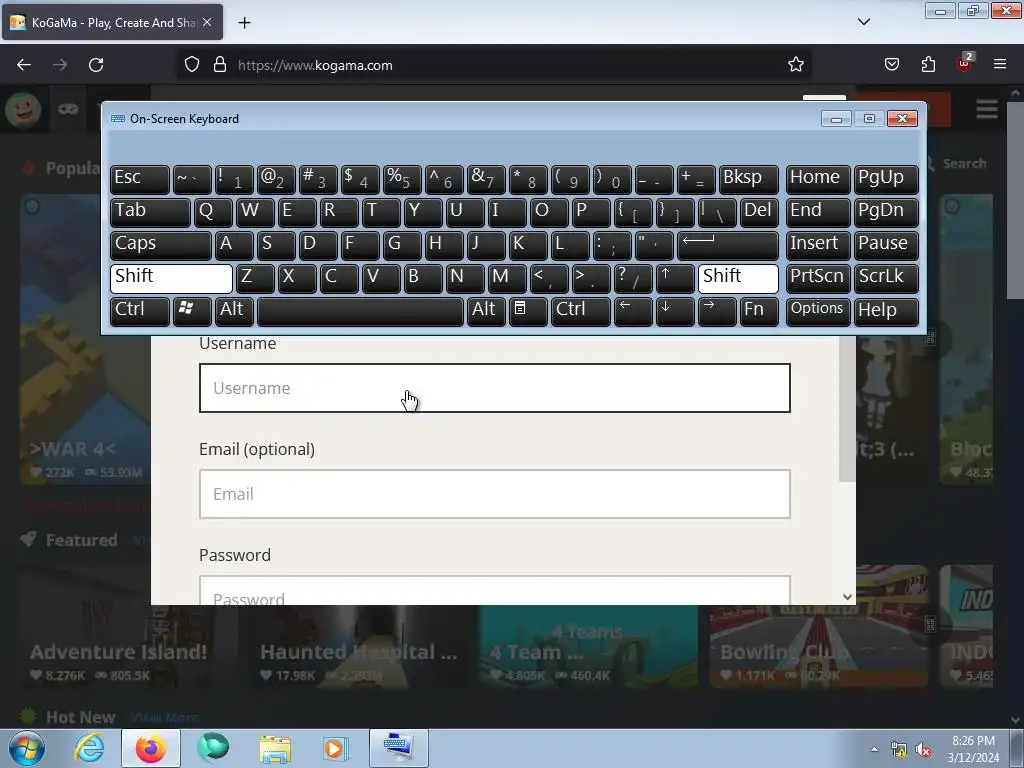Viewport: 1024px width, 768px height.
Task: Launch Internet Explorer from the taskbar
Action: [x=89, y=748]
